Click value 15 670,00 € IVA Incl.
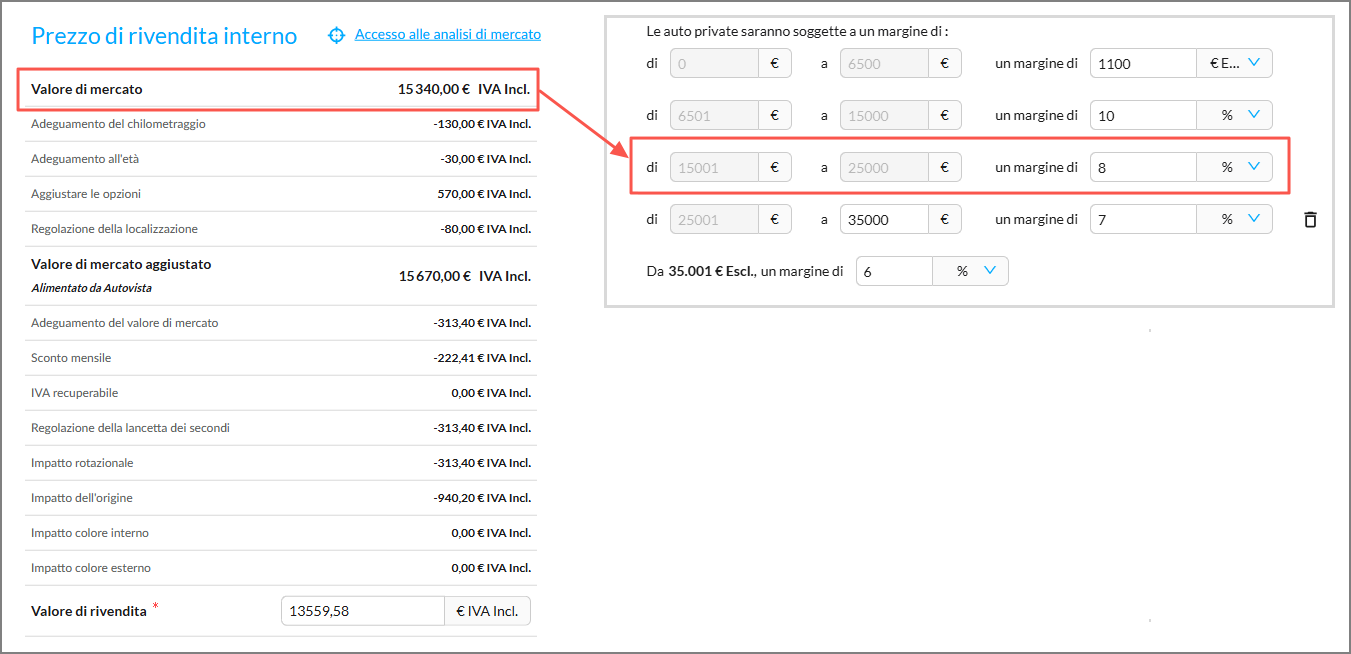Screen dimensions: 1351x654 [464, 276]
